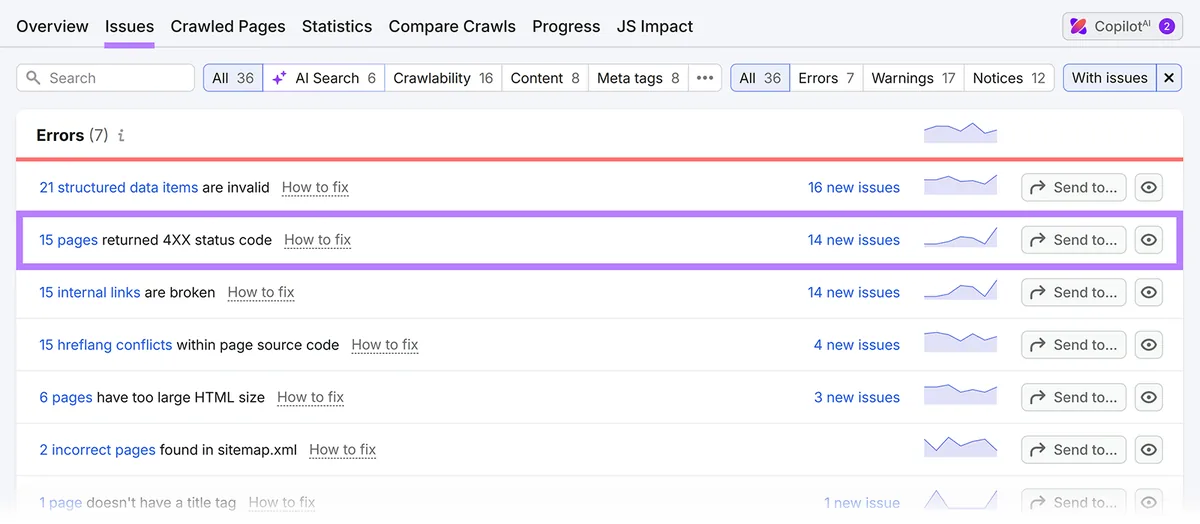Send structured data issue to a tool
This screenshot has width=1200, height=524.
tap(1074, 187)
